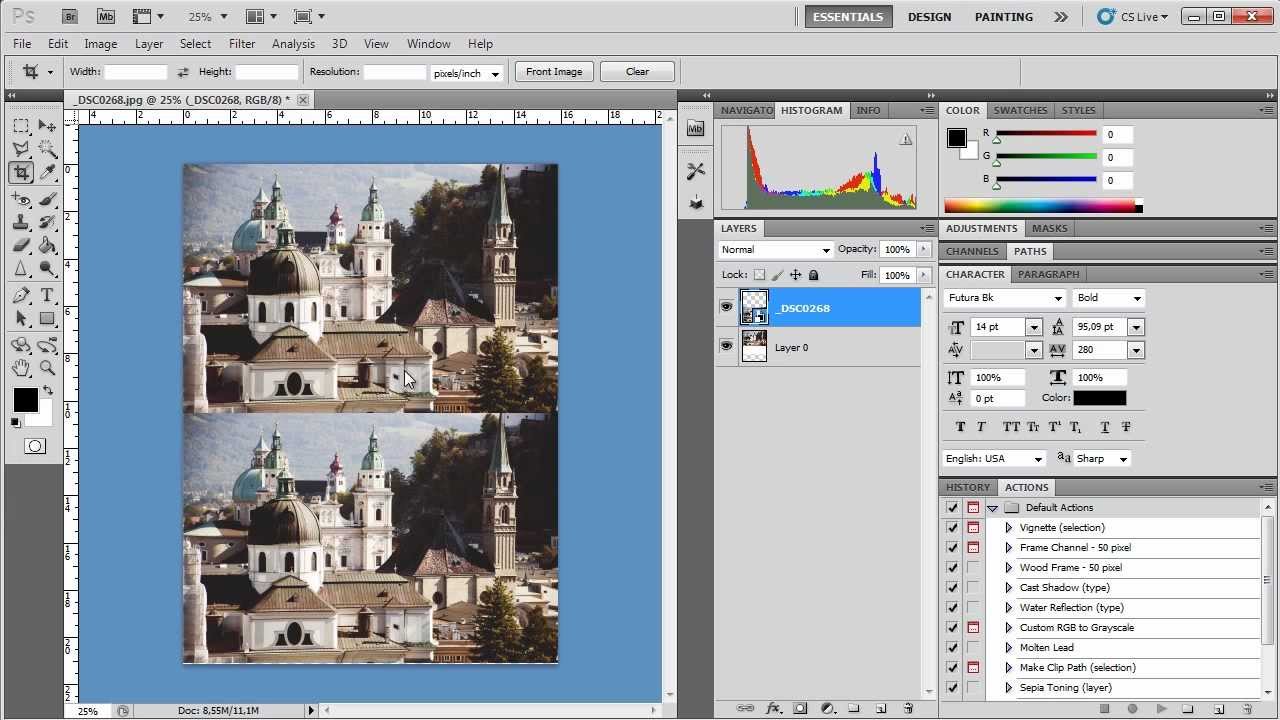Uncheck the Molten Lead action checkbox
Screen dimensions: 1280x720
(952, 647)
